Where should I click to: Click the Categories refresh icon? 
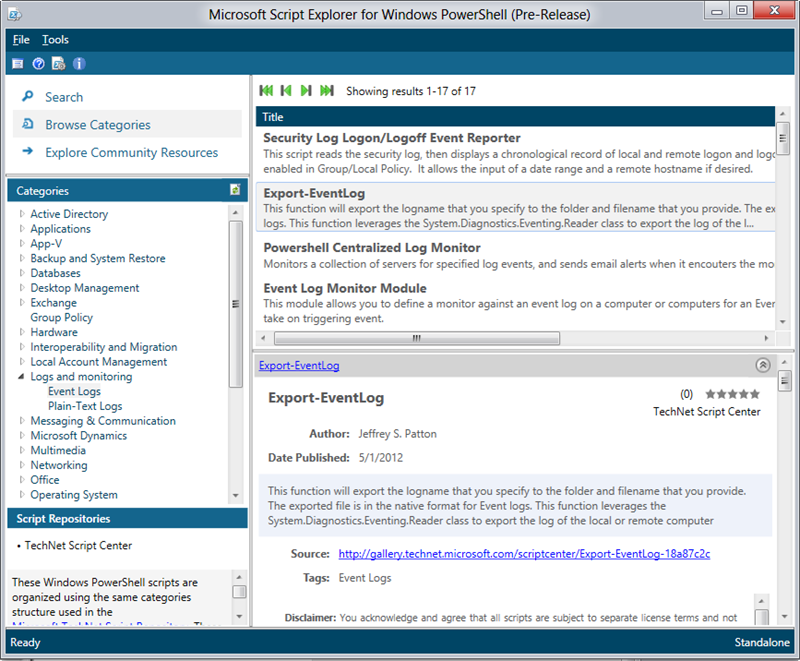coord(235,190)
